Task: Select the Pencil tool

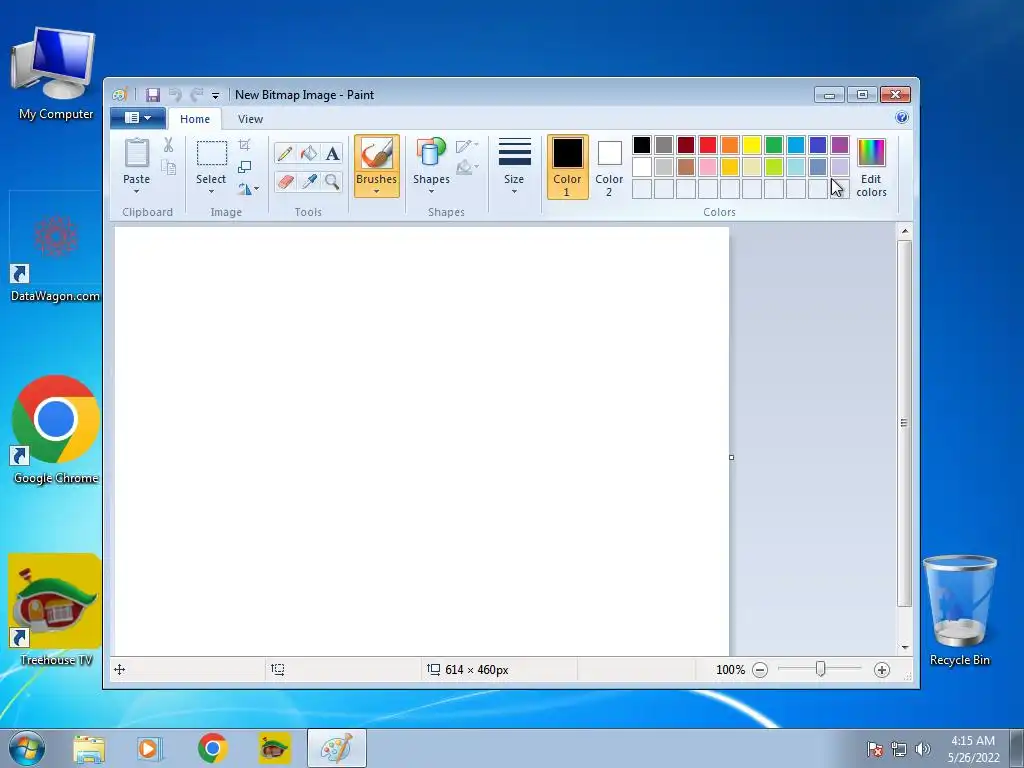Action: (x=285, y=153)
